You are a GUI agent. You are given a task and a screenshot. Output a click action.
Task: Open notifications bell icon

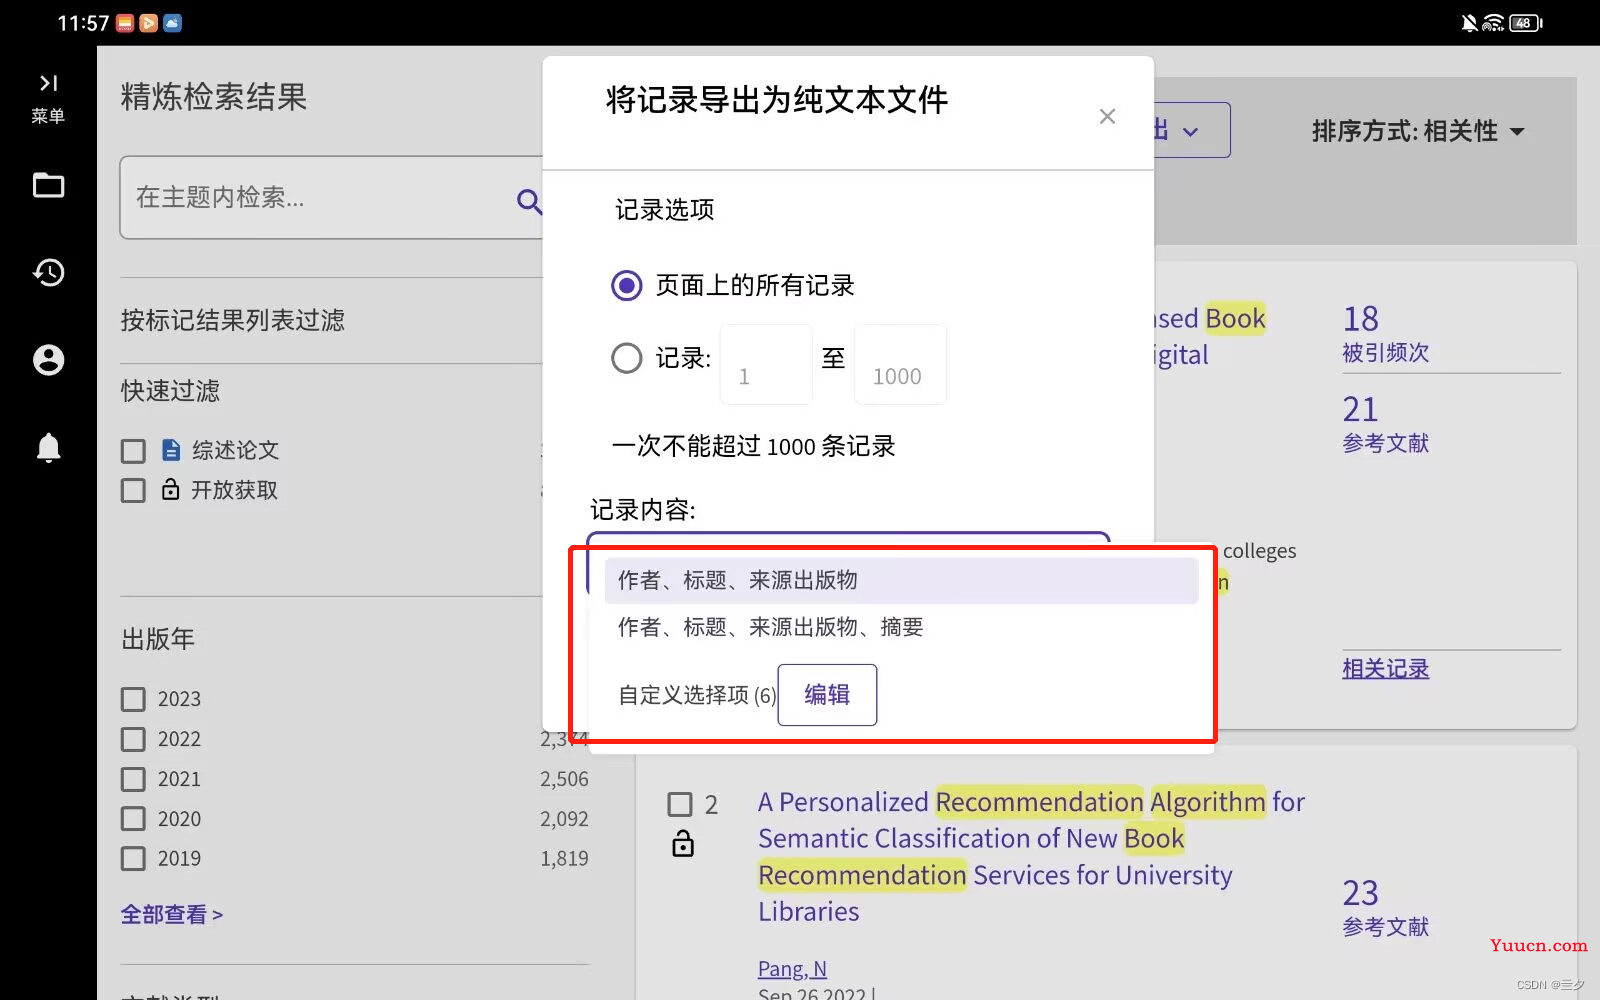point(48,447)
